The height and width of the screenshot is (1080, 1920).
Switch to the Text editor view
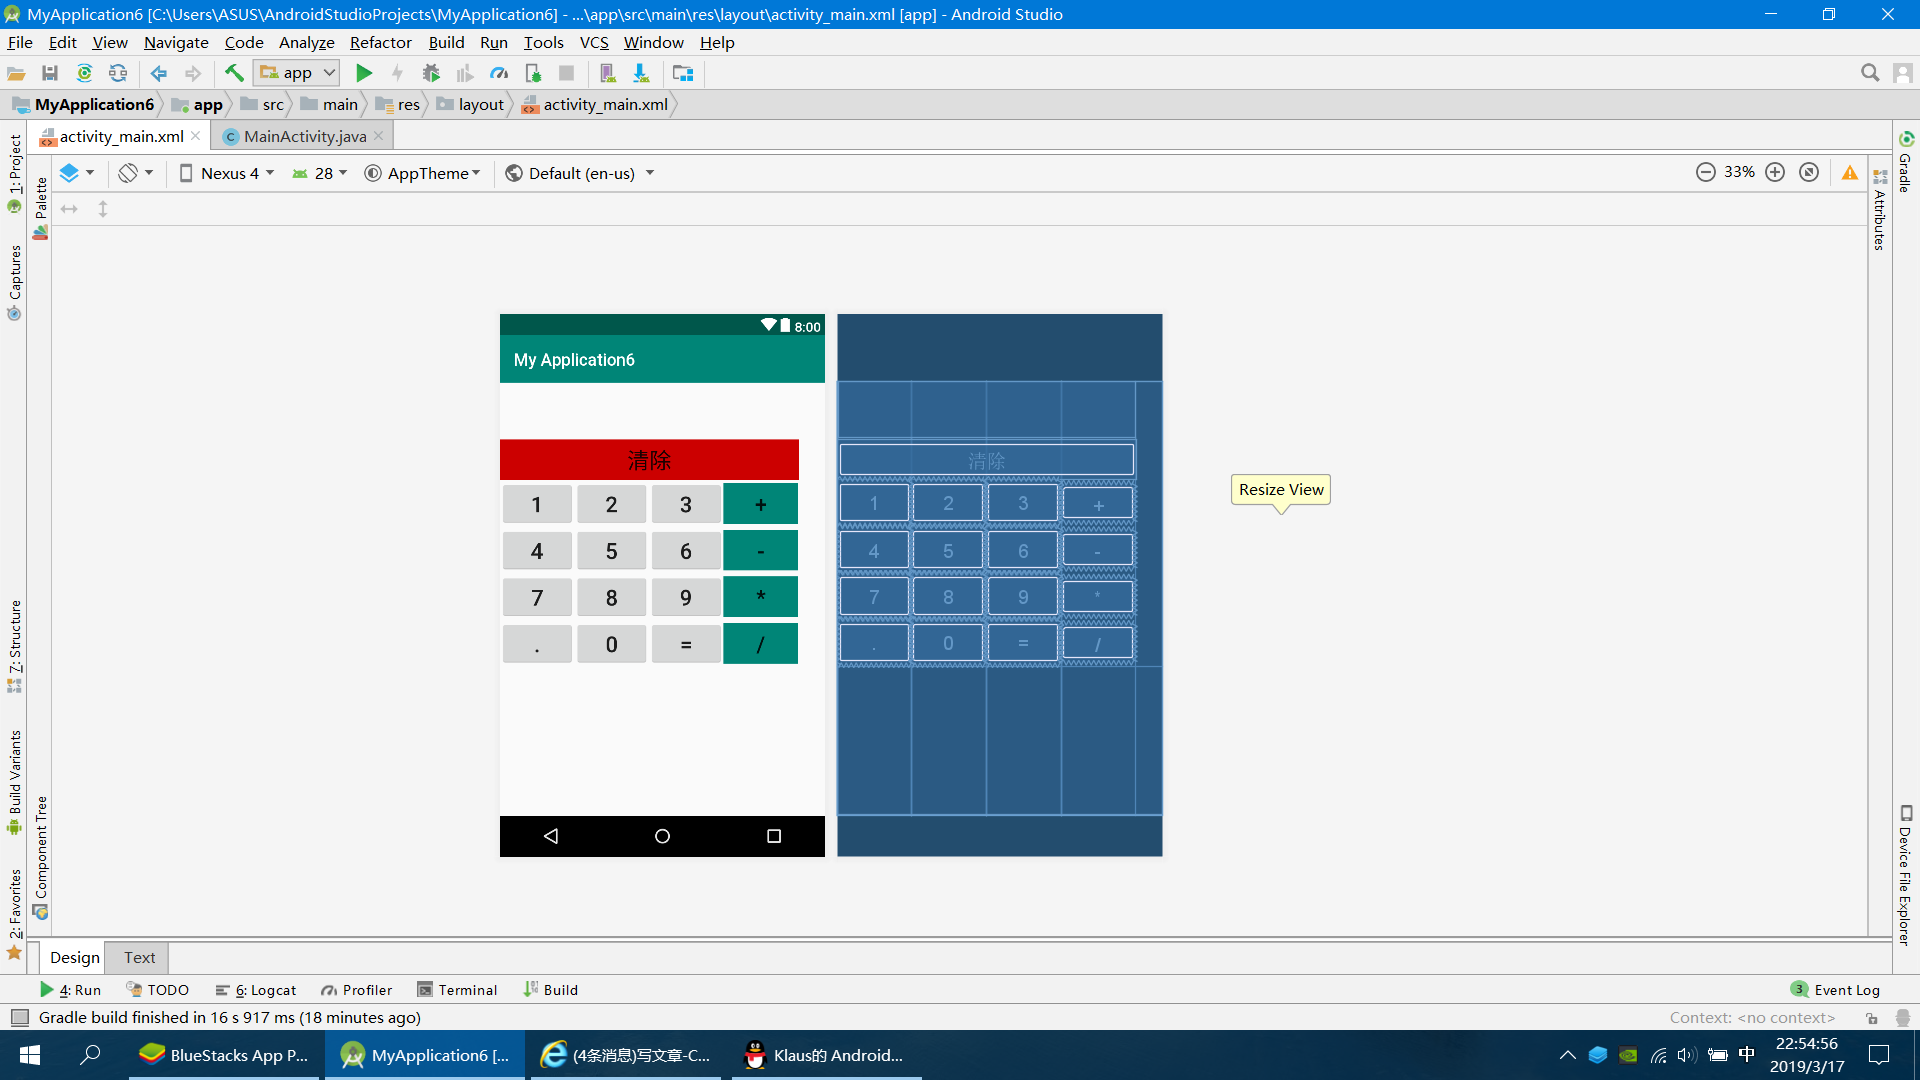click(x=138, y=957)
